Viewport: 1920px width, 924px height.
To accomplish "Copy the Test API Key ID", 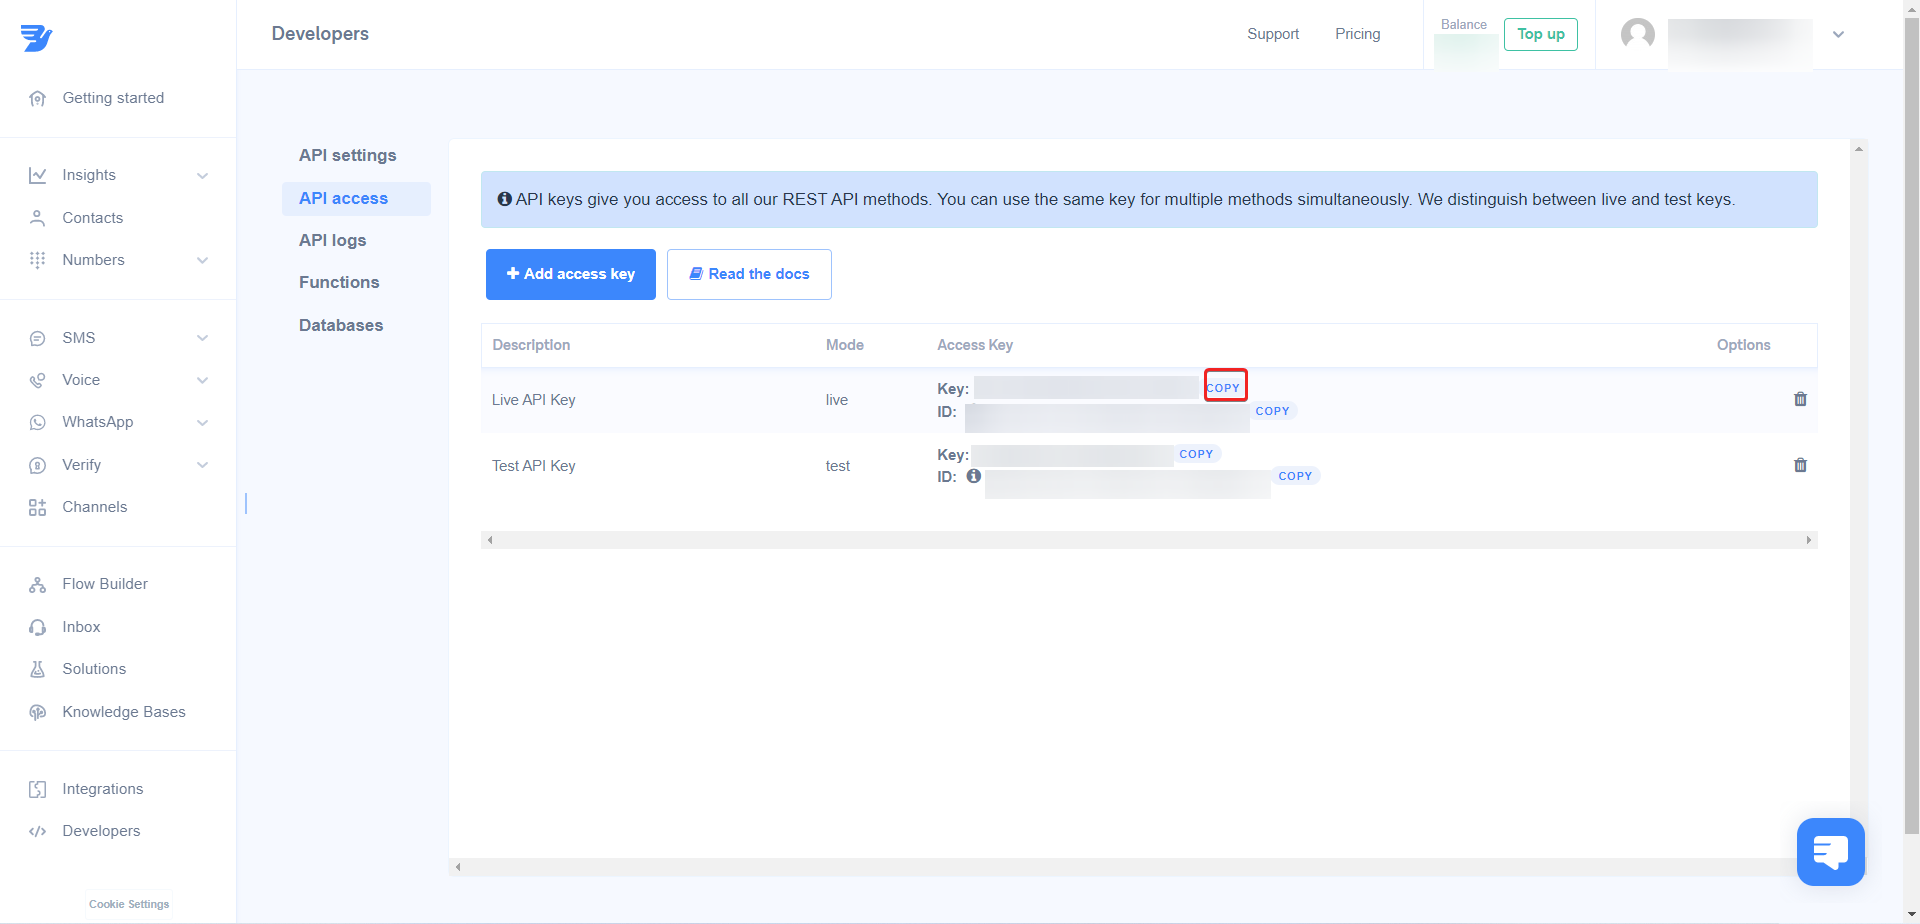I will [1295, 476].
